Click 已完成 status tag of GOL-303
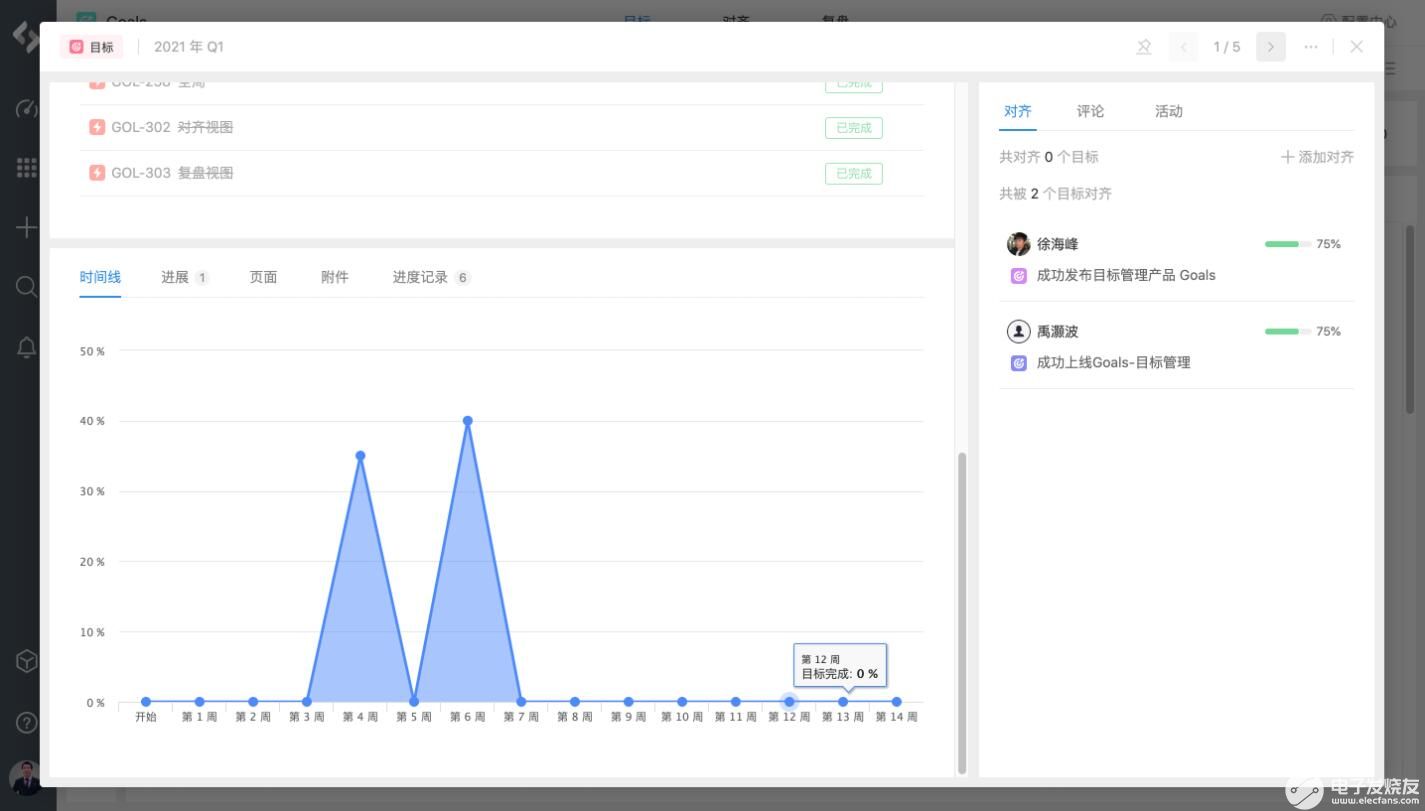This screenshot has width=1425, height=811. (854, 174)
